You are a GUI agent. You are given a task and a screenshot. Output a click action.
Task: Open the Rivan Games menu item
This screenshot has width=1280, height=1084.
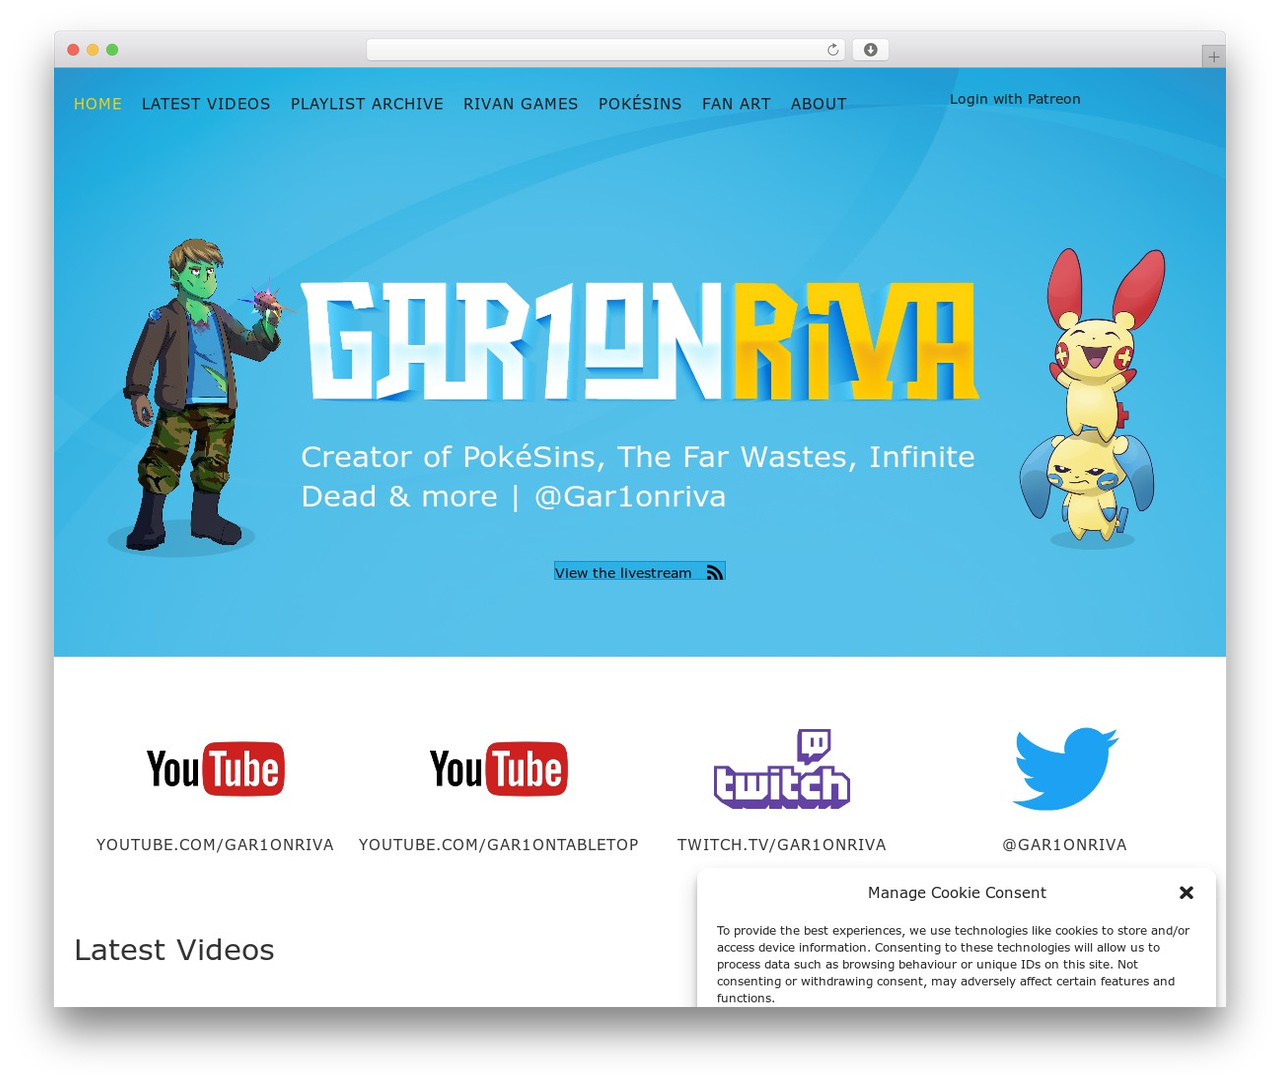[521, 104]
